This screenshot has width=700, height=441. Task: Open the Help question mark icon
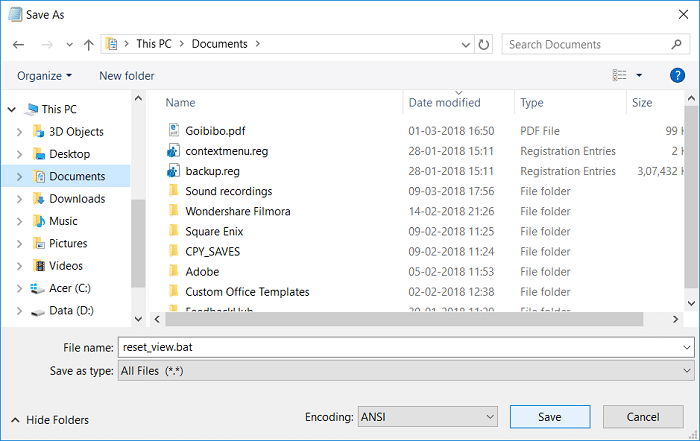[x=677, y=75]
